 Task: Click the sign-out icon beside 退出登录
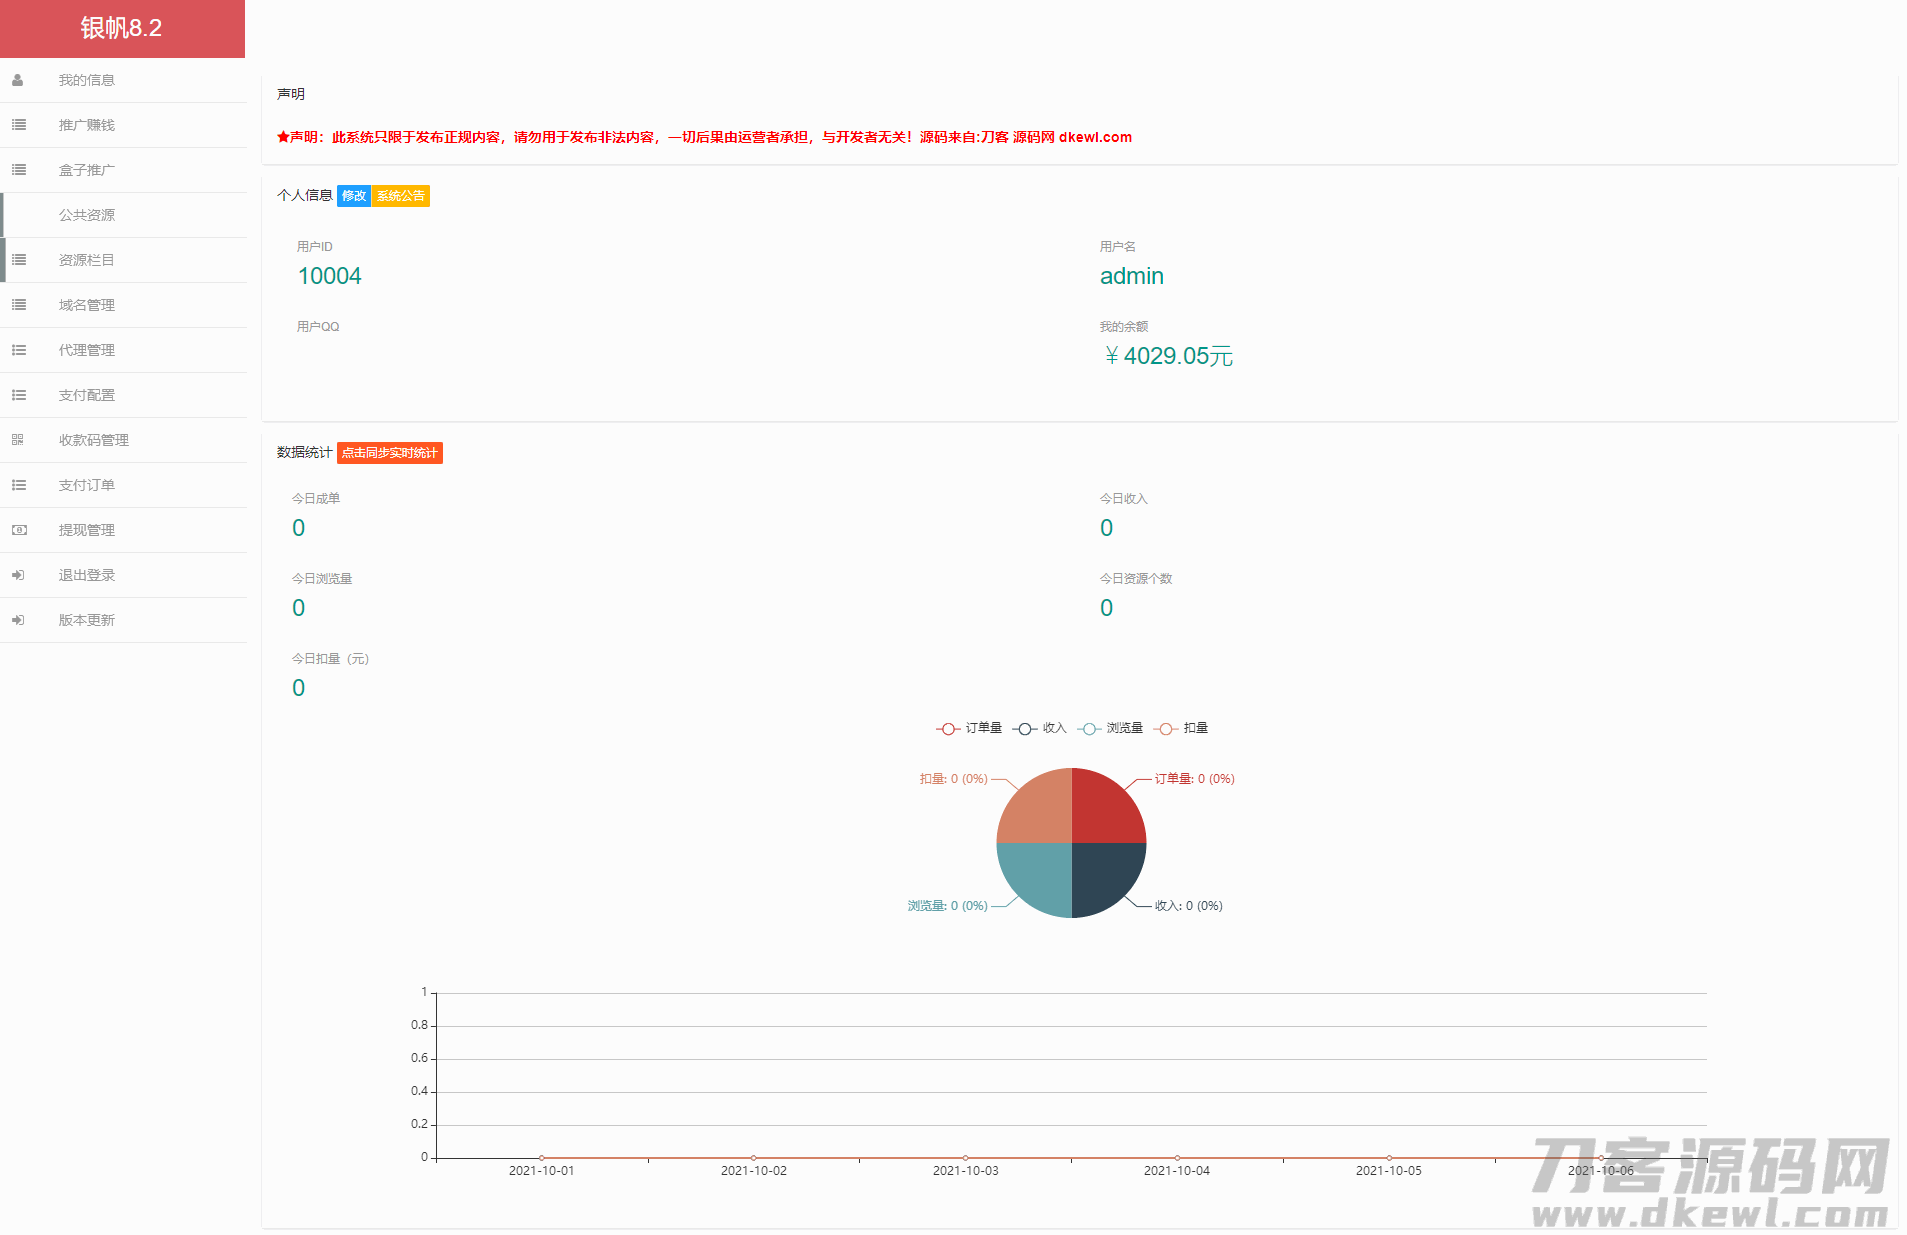click(x=18, y=575)
